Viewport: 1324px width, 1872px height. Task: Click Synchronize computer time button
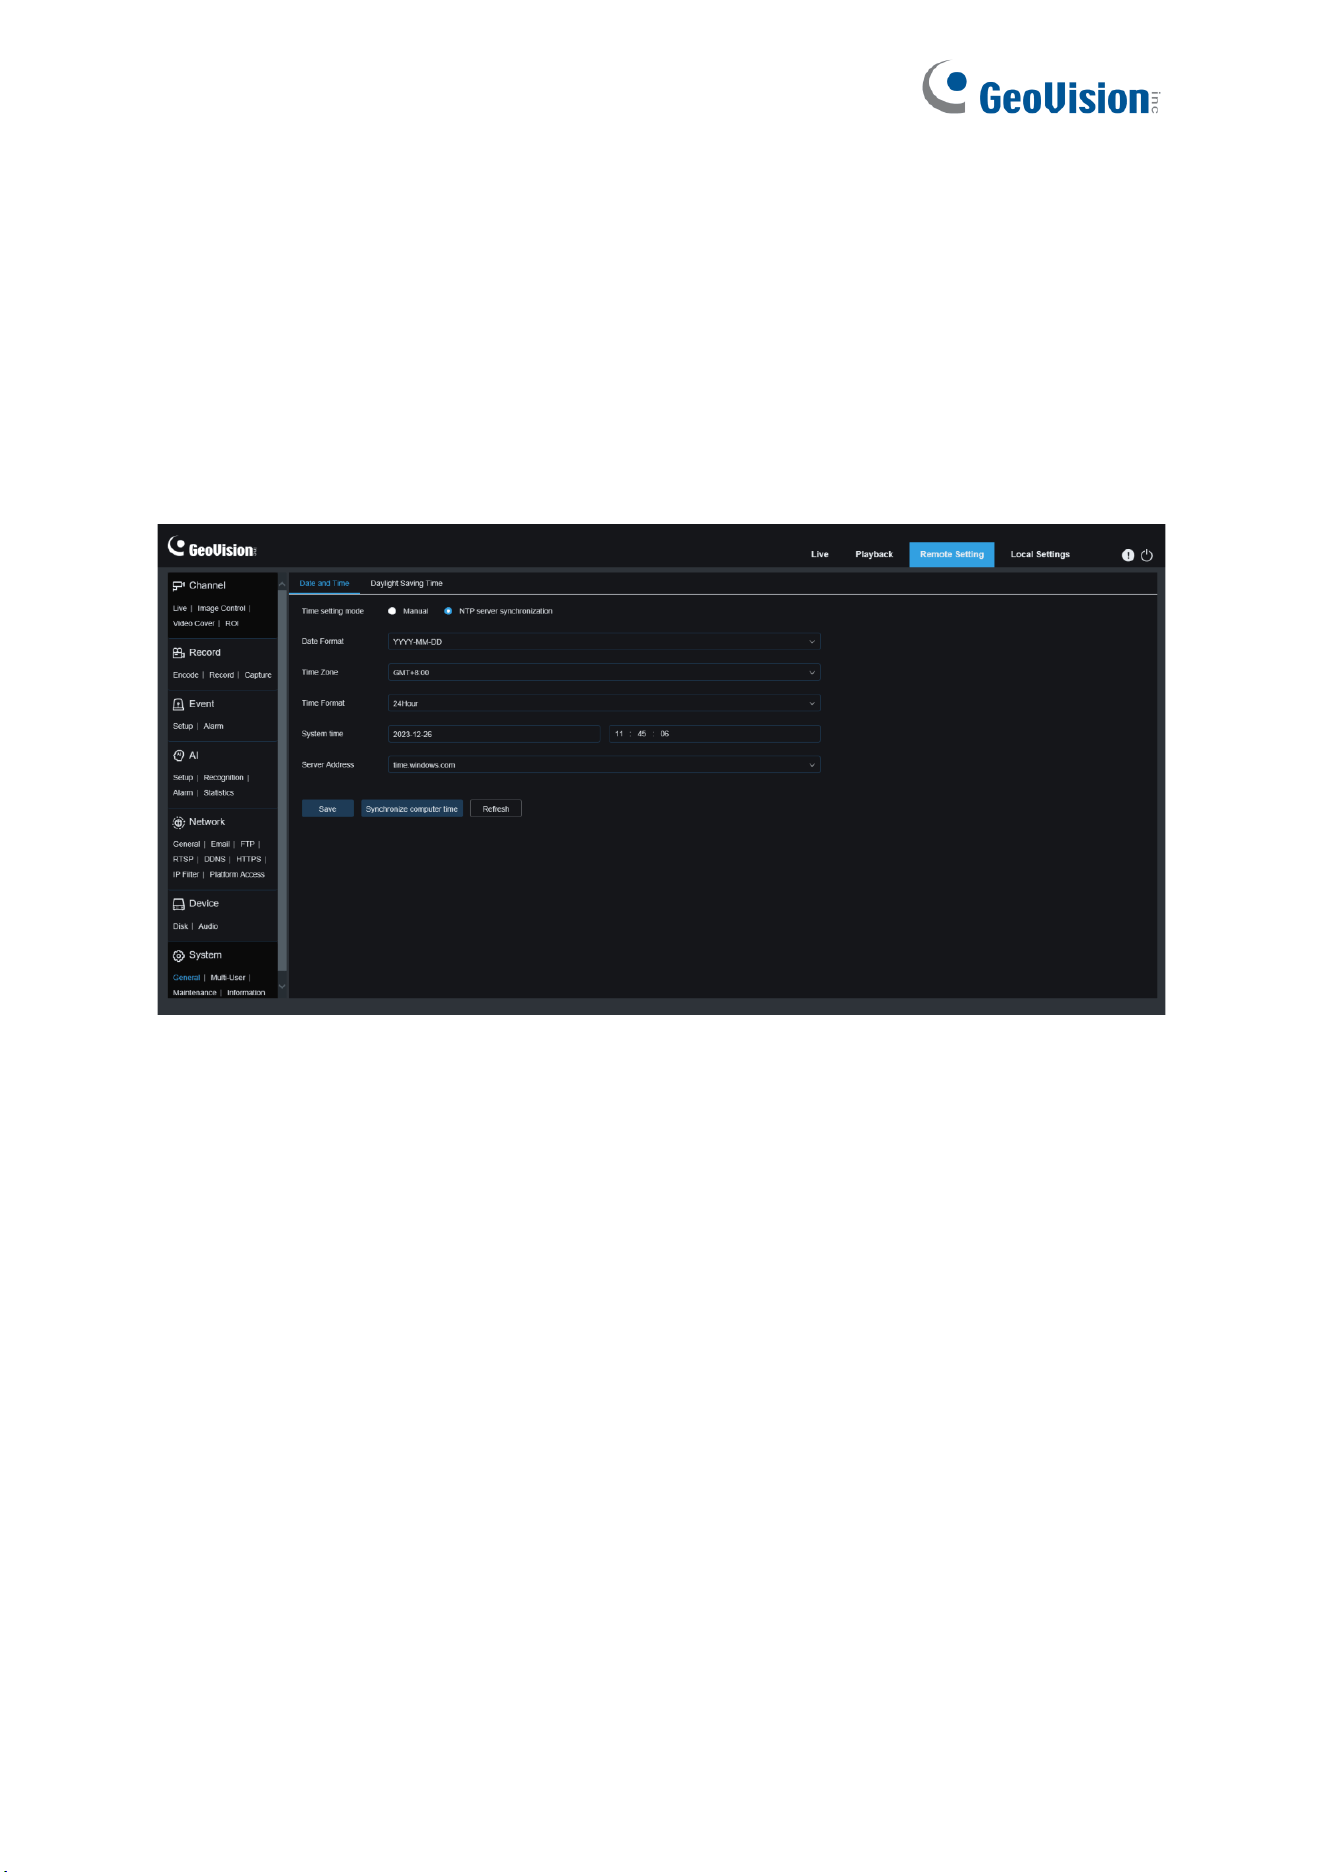[x=412, y=809]
